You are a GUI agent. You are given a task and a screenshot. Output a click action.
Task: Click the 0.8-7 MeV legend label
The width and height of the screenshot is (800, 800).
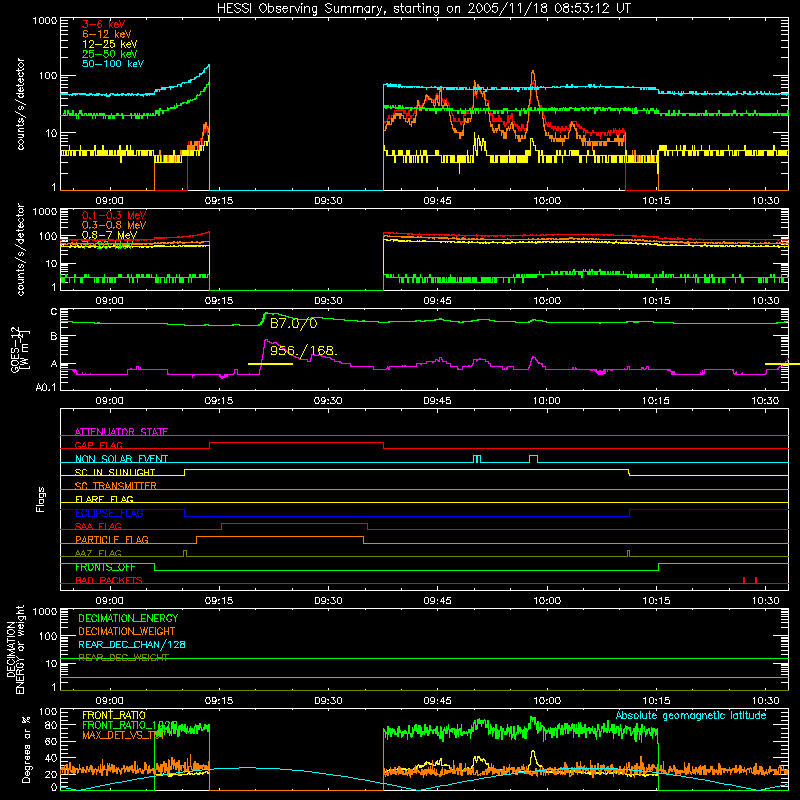tap(109, 235)
